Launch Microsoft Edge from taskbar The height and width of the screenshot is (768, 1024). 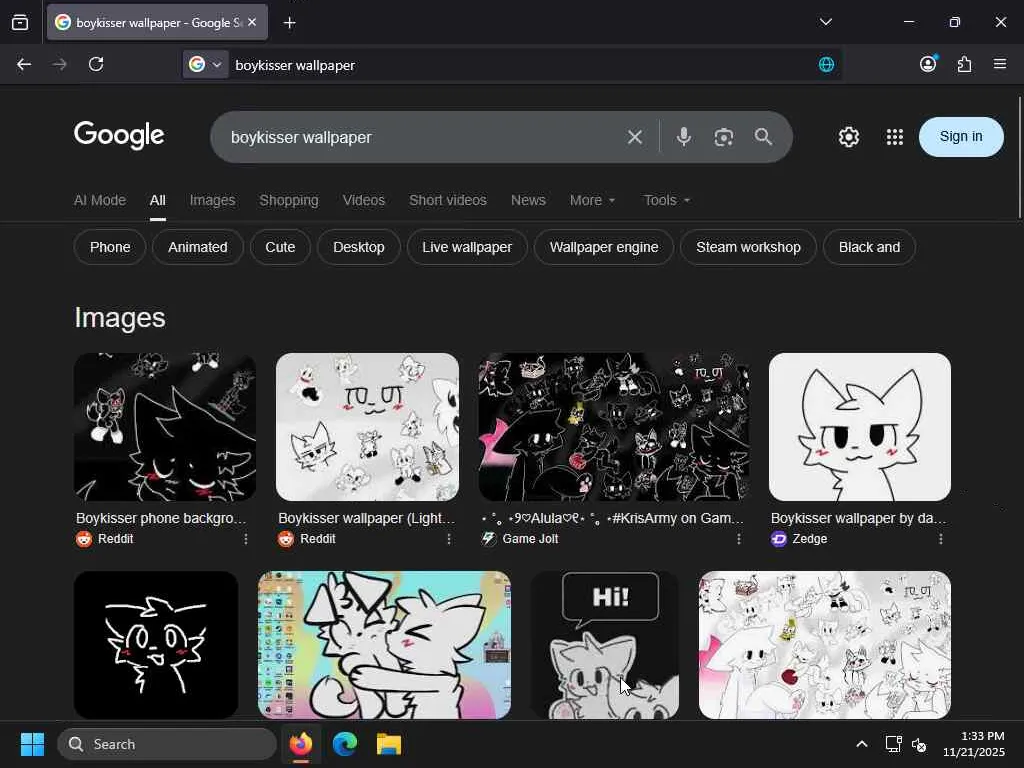tap(345, 744)
